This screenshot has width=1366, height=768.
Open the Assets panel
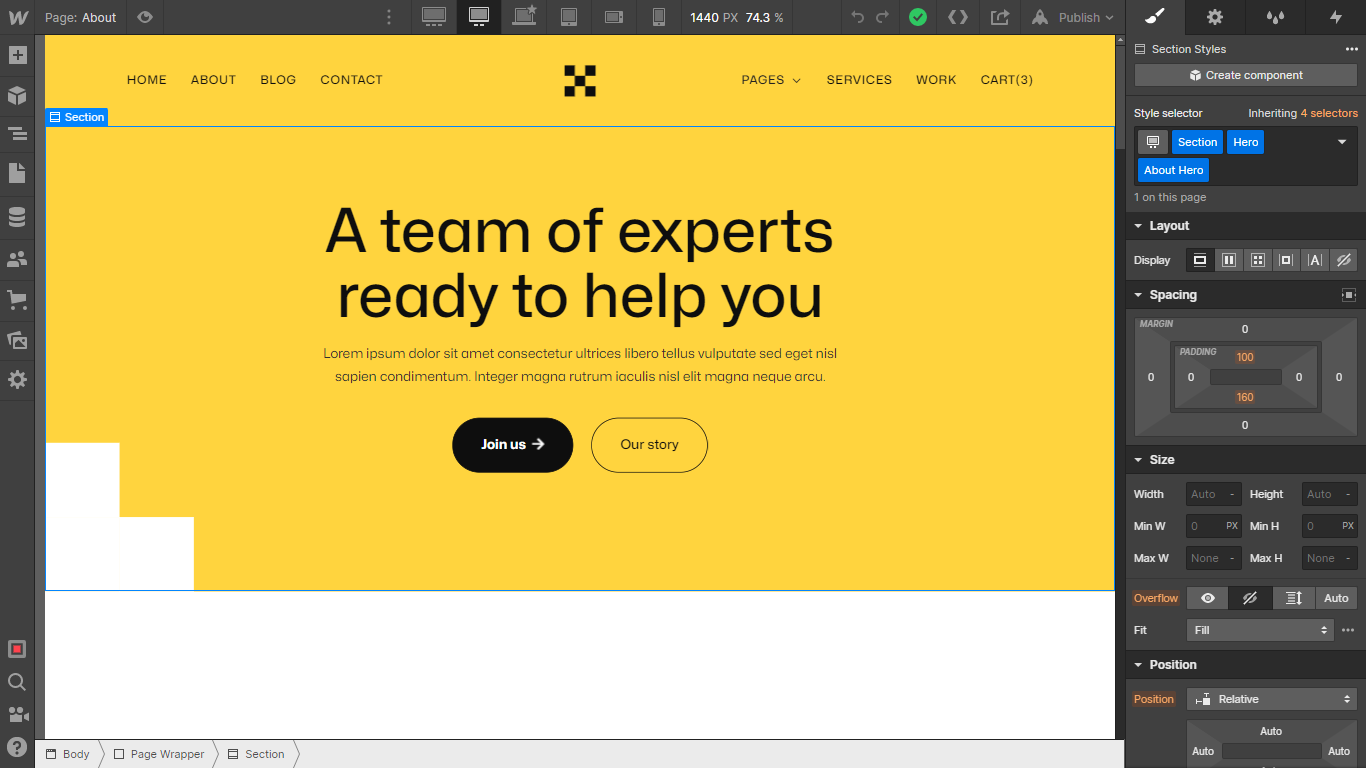pyautogui.click(x=17, y=340)
